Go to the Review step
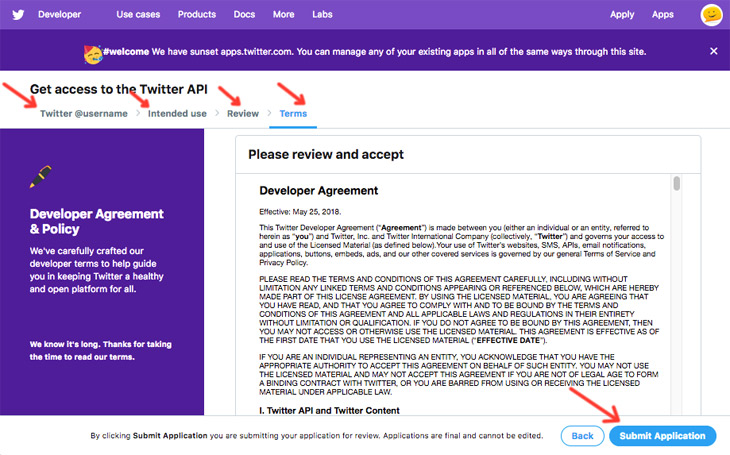 [x=243, y=114]
